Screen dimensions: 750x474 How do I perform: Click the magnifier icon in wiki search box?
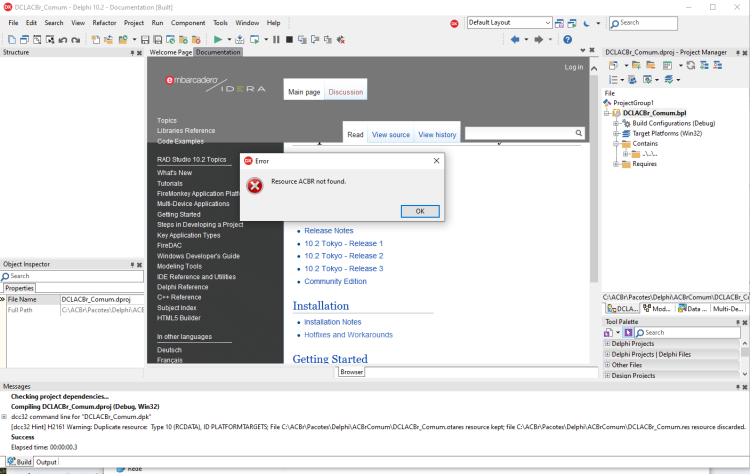pos(579,133)
